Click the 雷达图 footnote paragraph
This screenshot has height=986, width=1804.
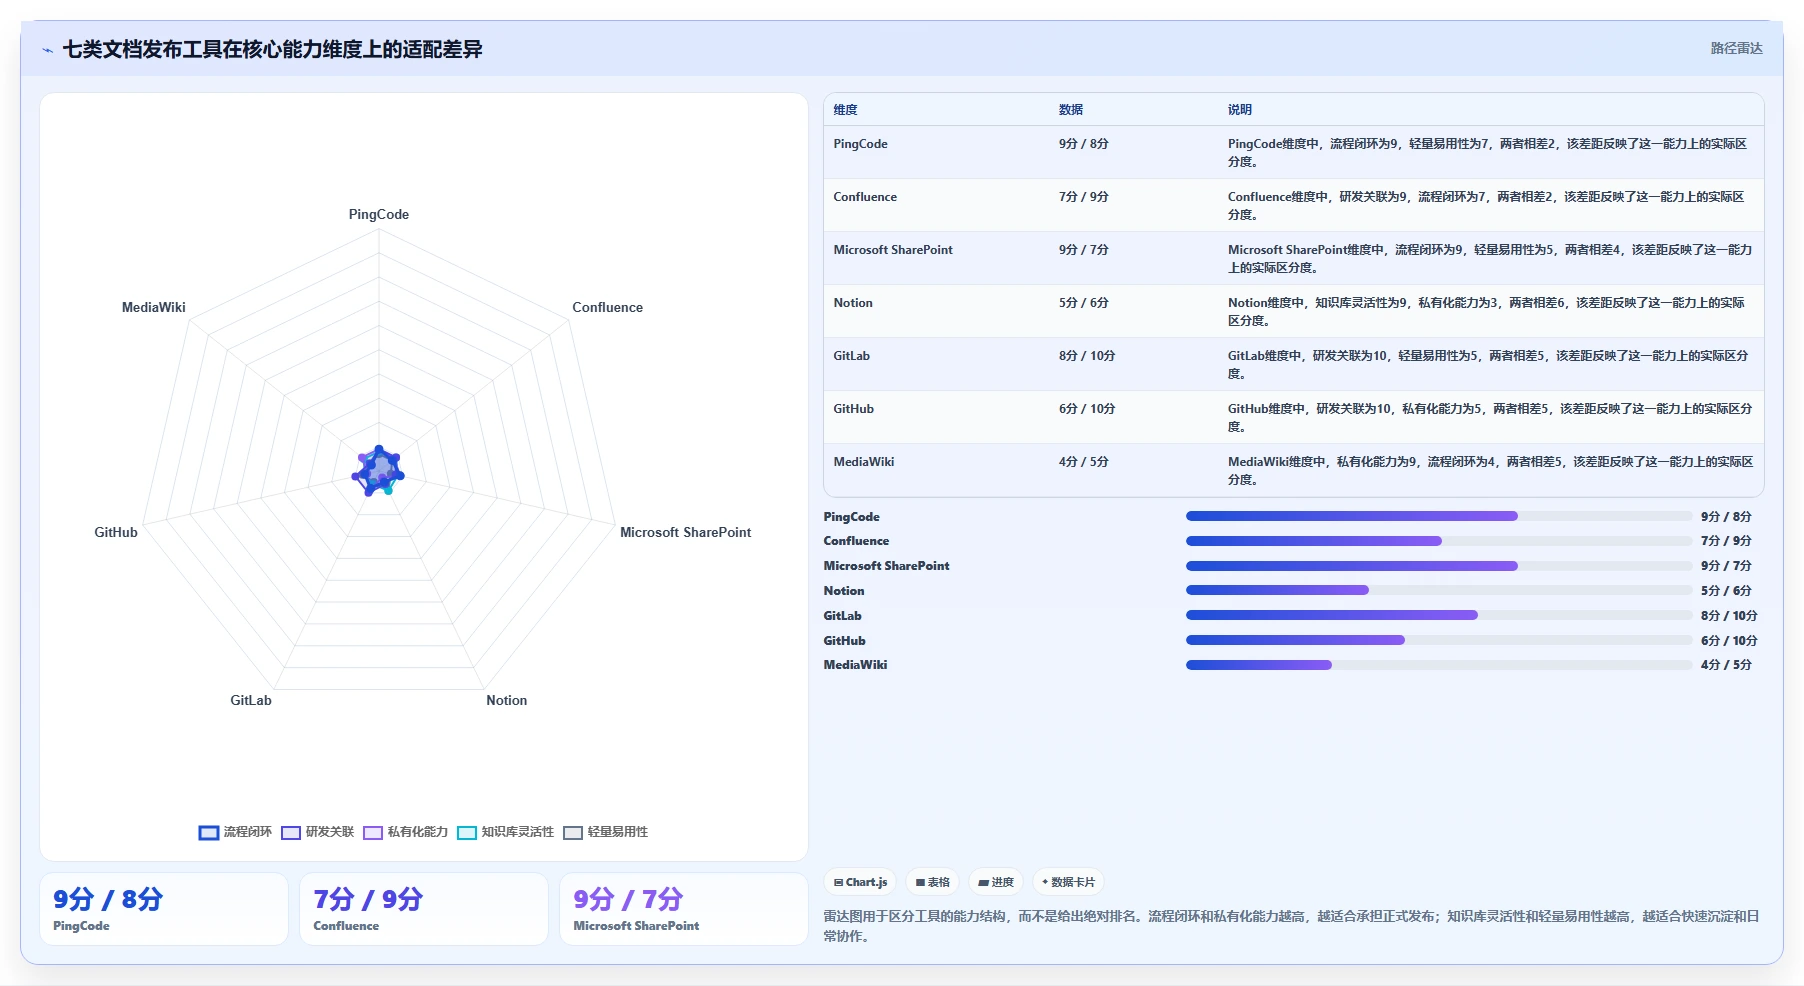(1291, 926)
